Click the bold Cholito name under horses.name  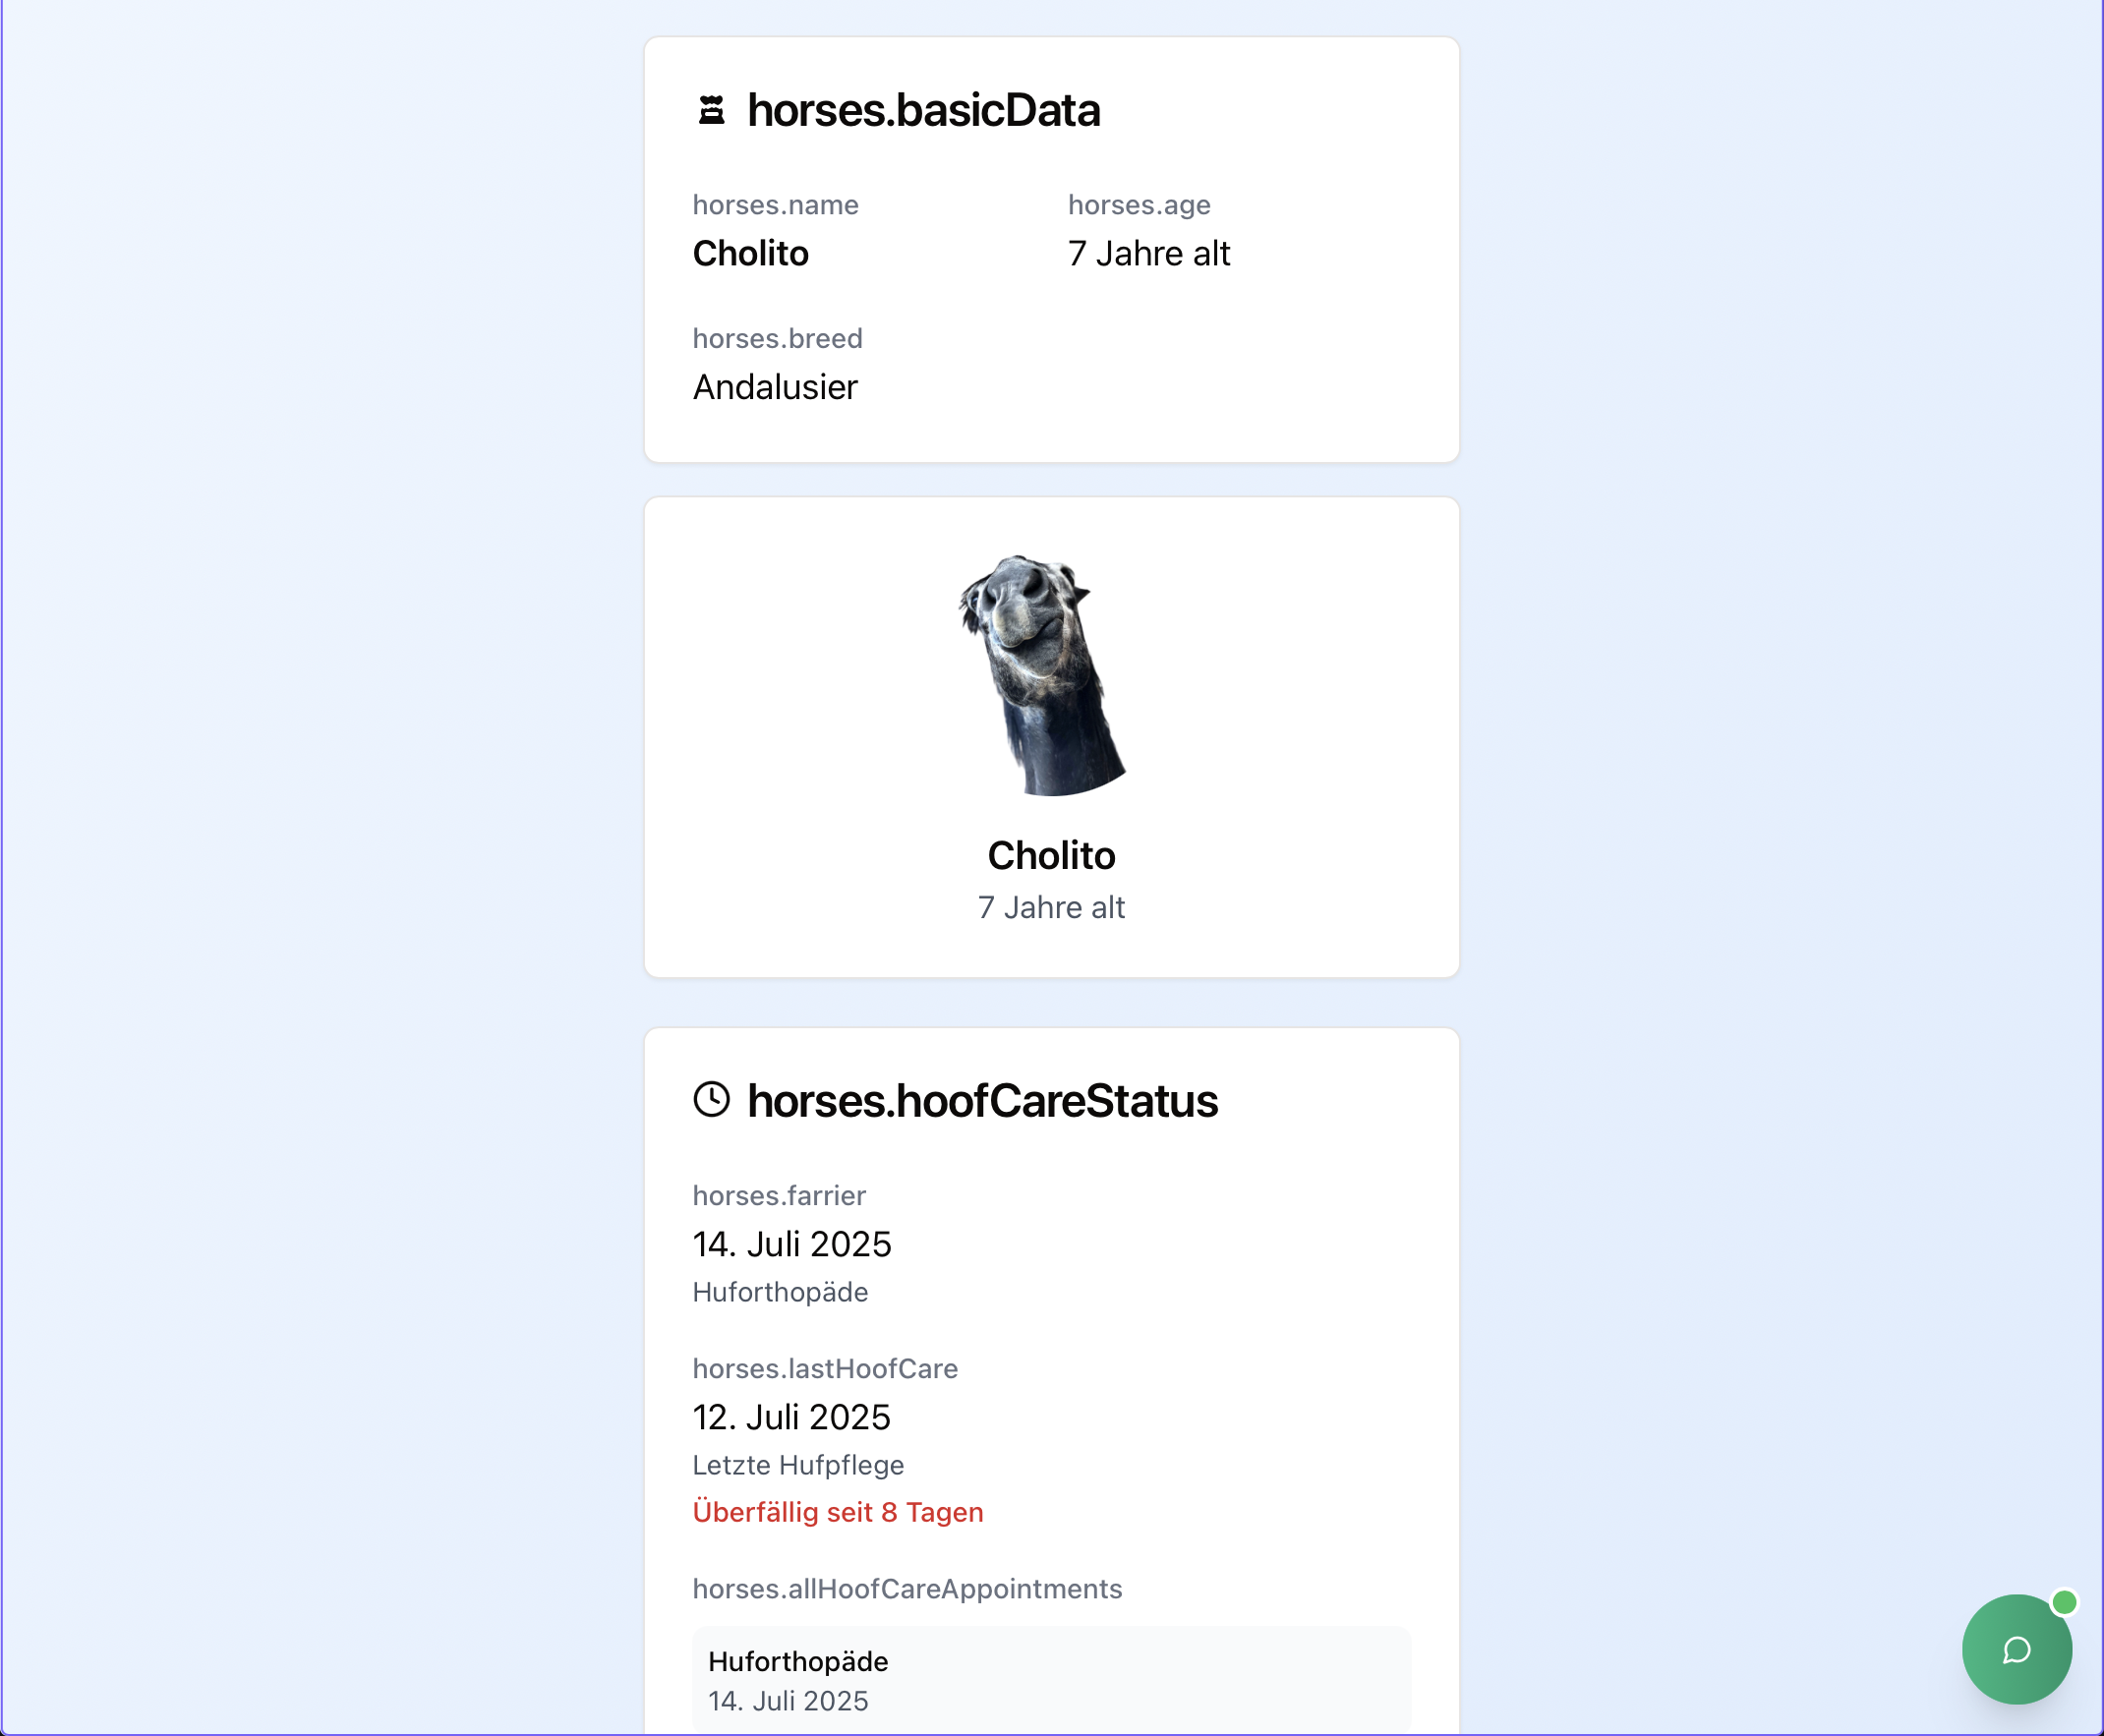pos(750,253)
